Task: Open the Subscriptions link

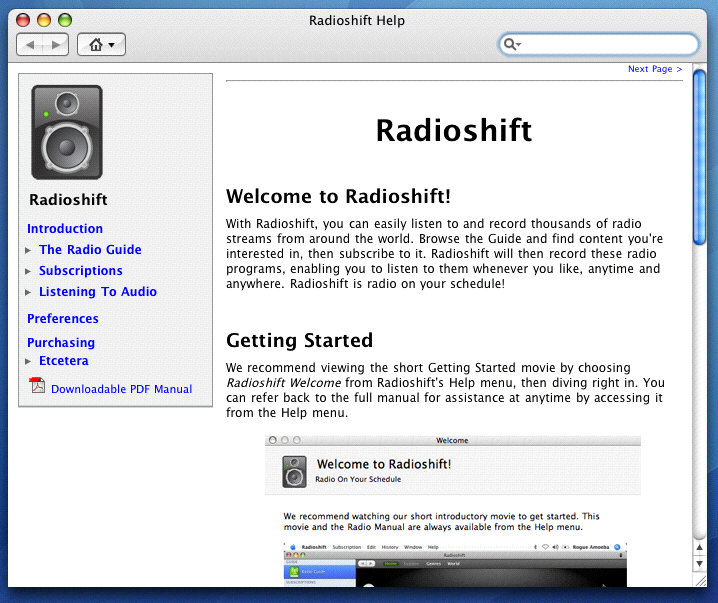Action: coord(81,271)
